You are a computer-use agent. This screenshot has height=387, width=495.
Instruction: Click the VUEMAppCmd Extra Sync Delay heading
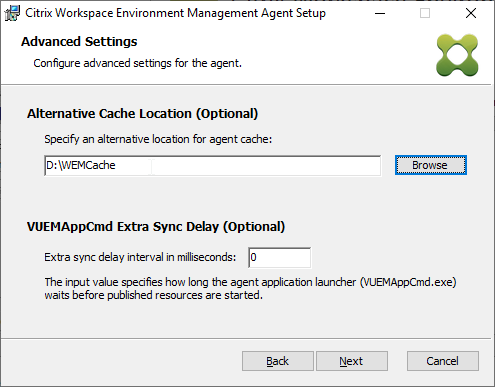(x=156, y=227)
